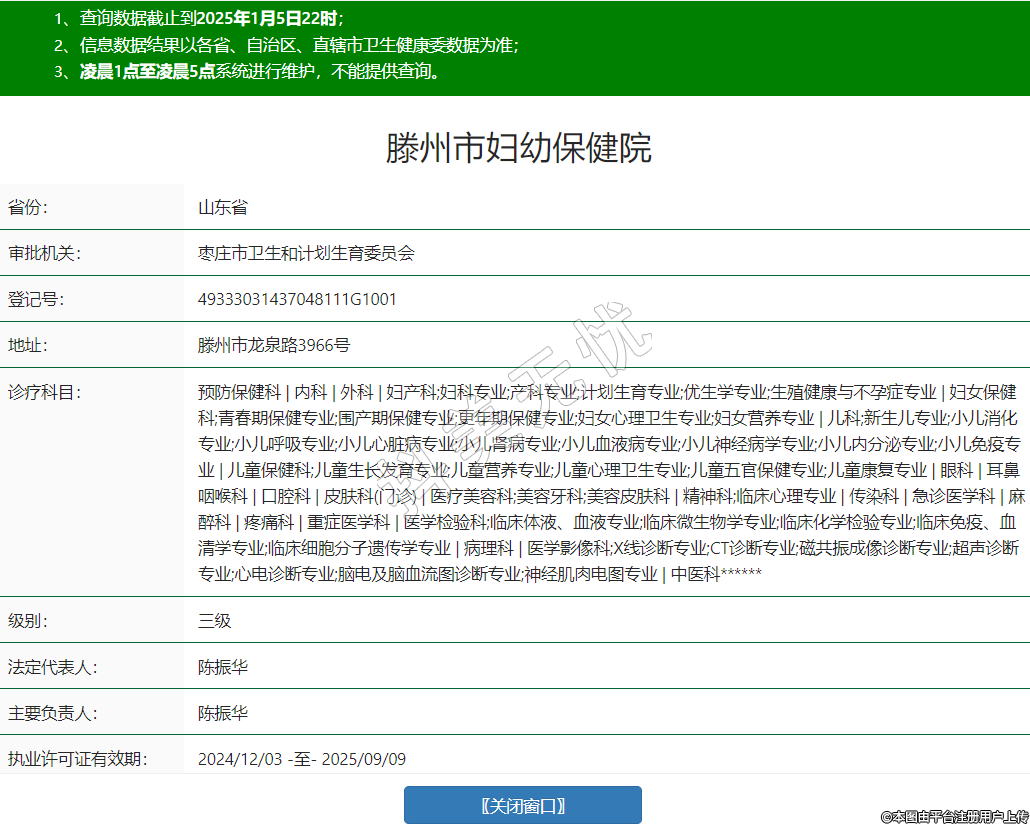Select the address 滕州市龙泉路3966号

point(274,346)
